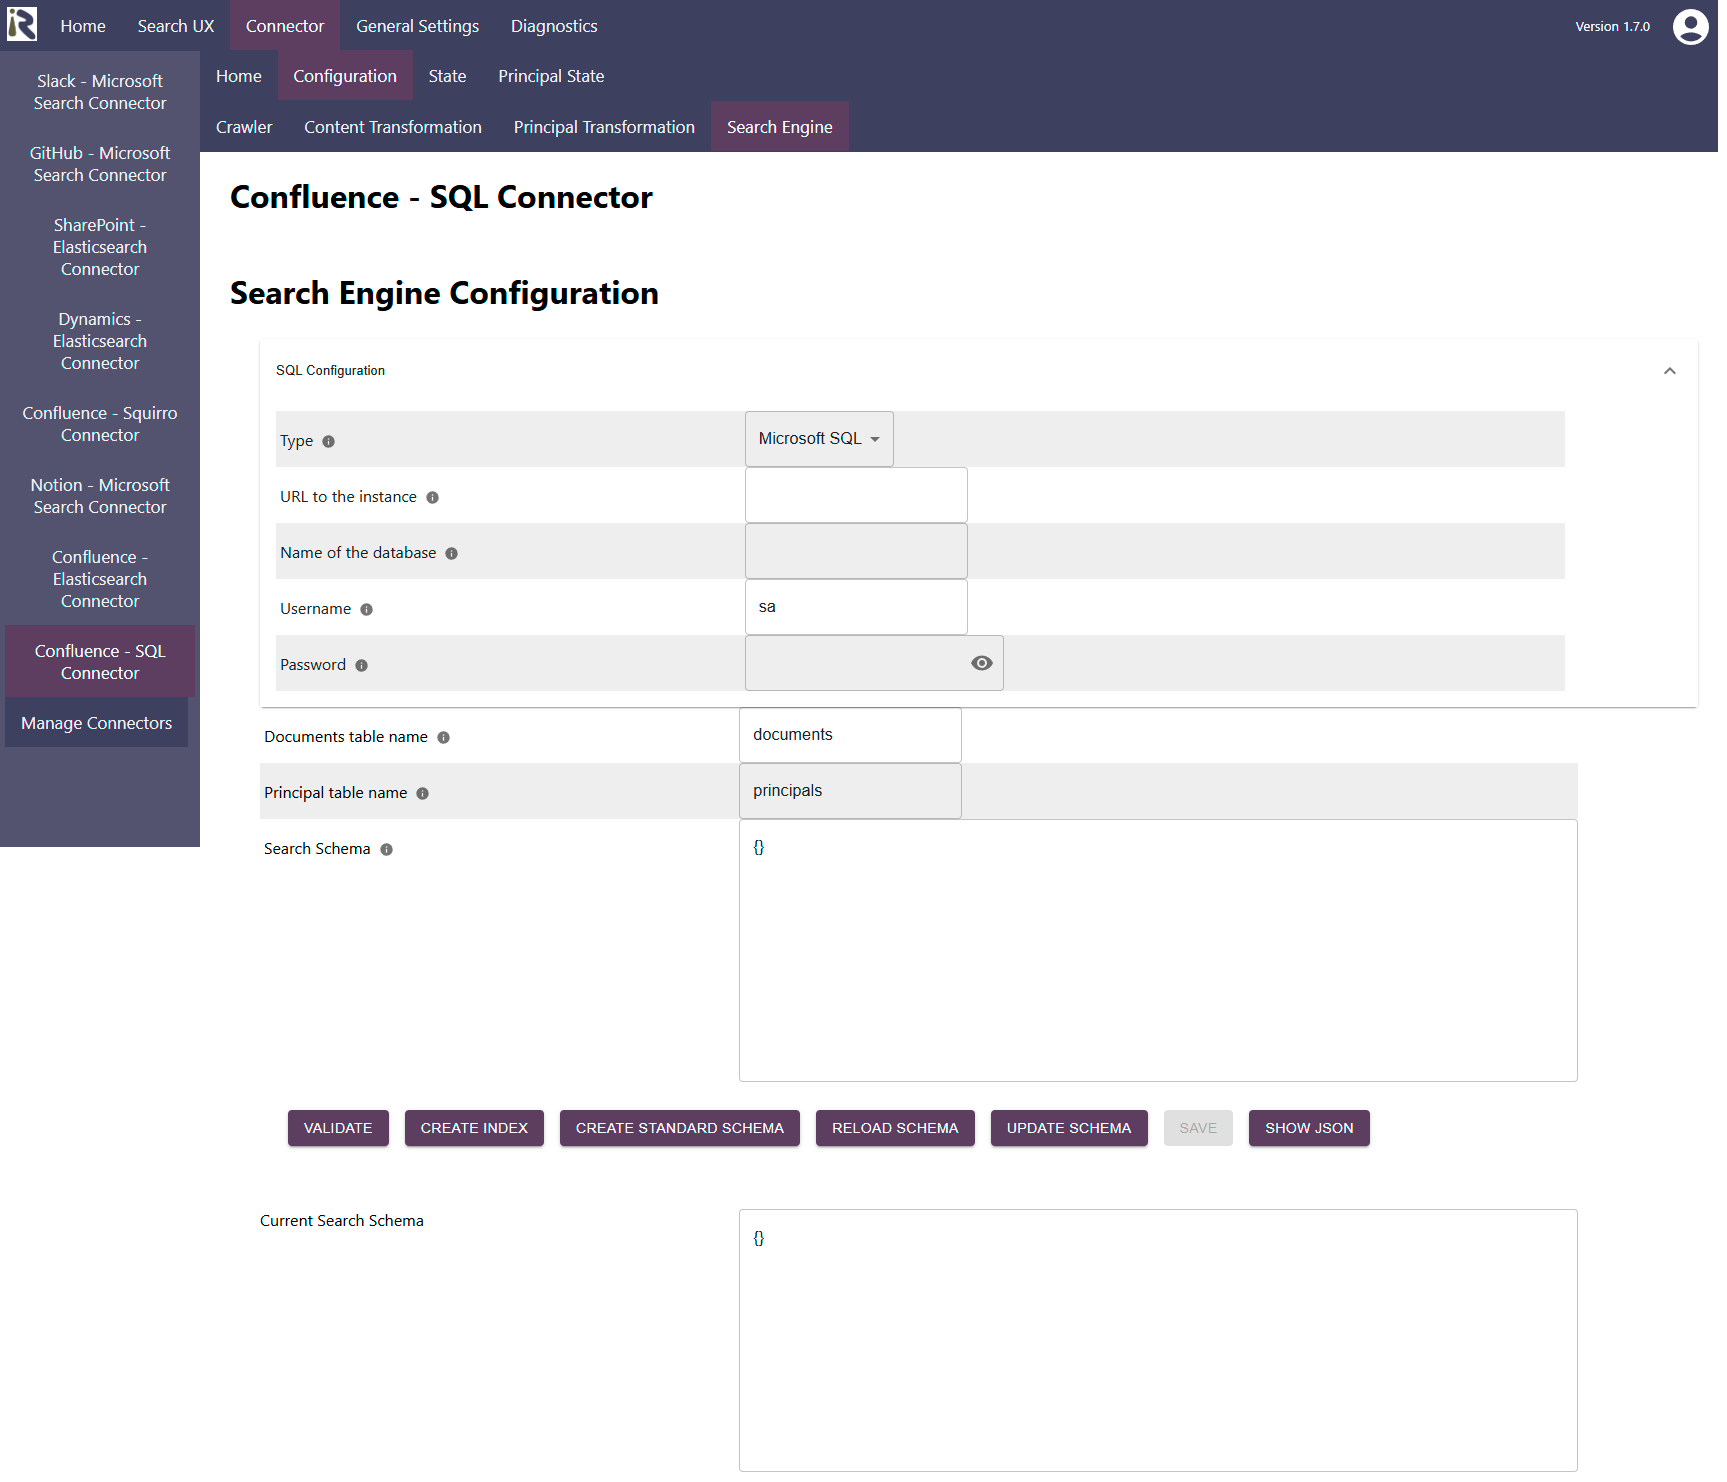Open General Settings in the top bar

(x=419, y=26)
